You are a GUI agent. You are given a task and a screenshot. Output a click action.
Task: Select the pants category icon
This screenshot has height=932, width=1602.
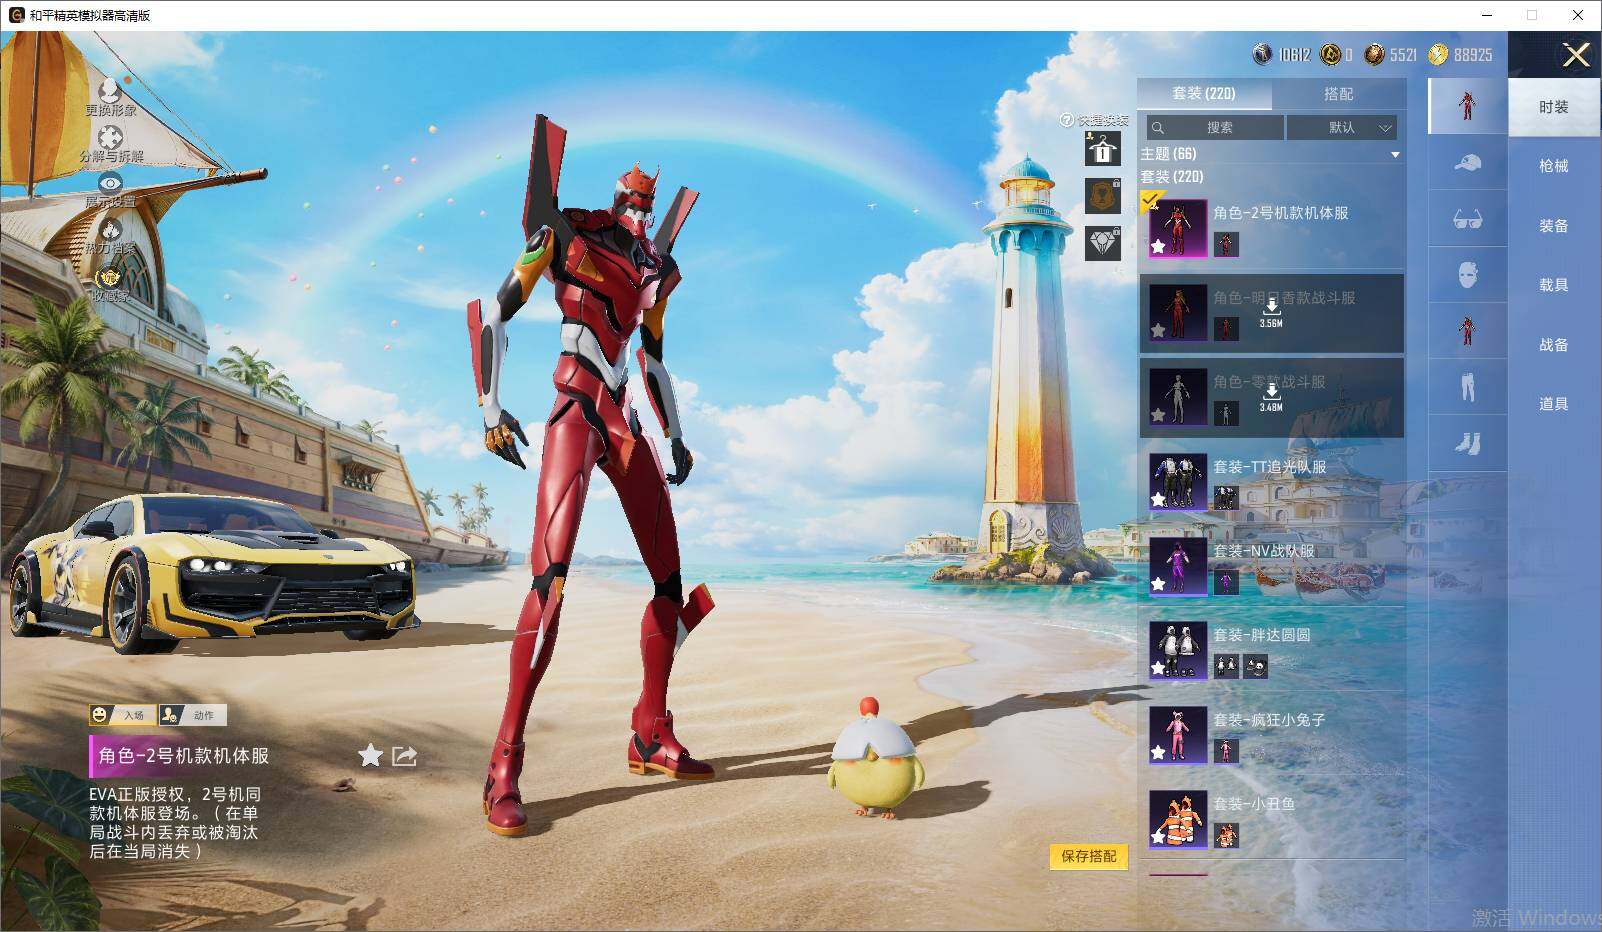tap(1467, 387)
